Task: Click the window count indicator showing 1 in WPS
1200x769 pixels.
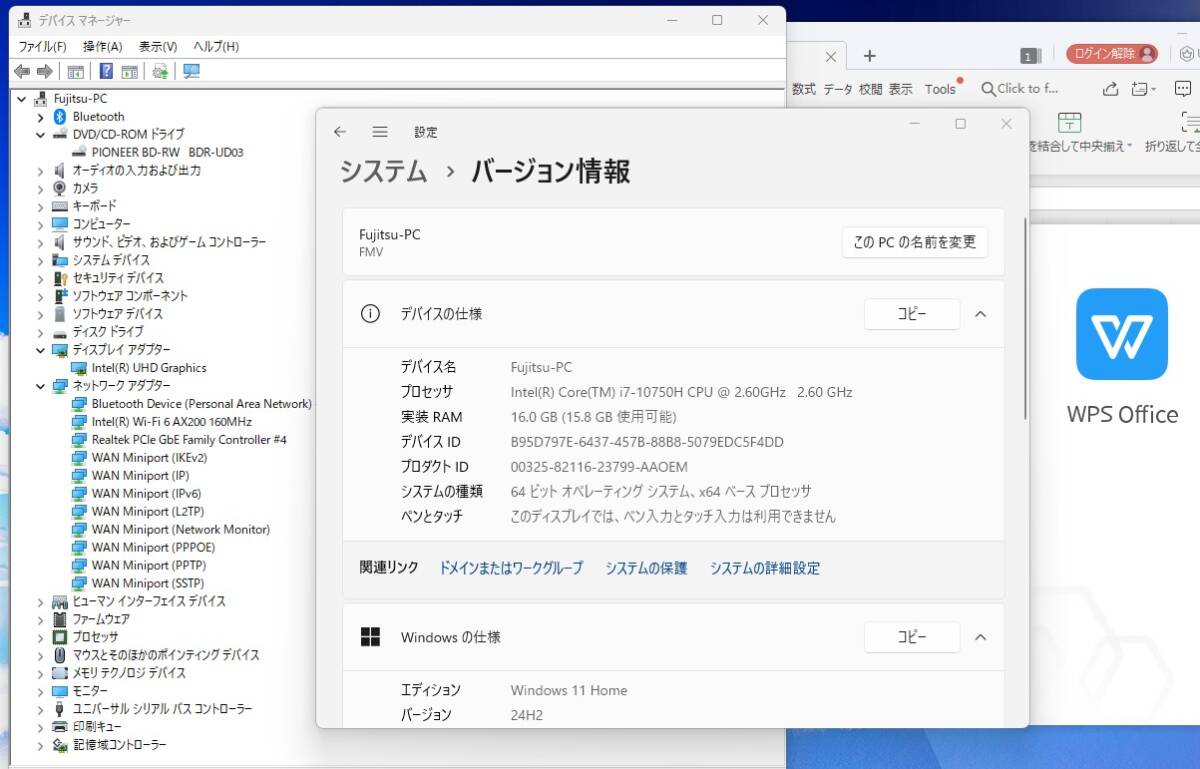Action: pyautogui.click(x=1031, y=56)
